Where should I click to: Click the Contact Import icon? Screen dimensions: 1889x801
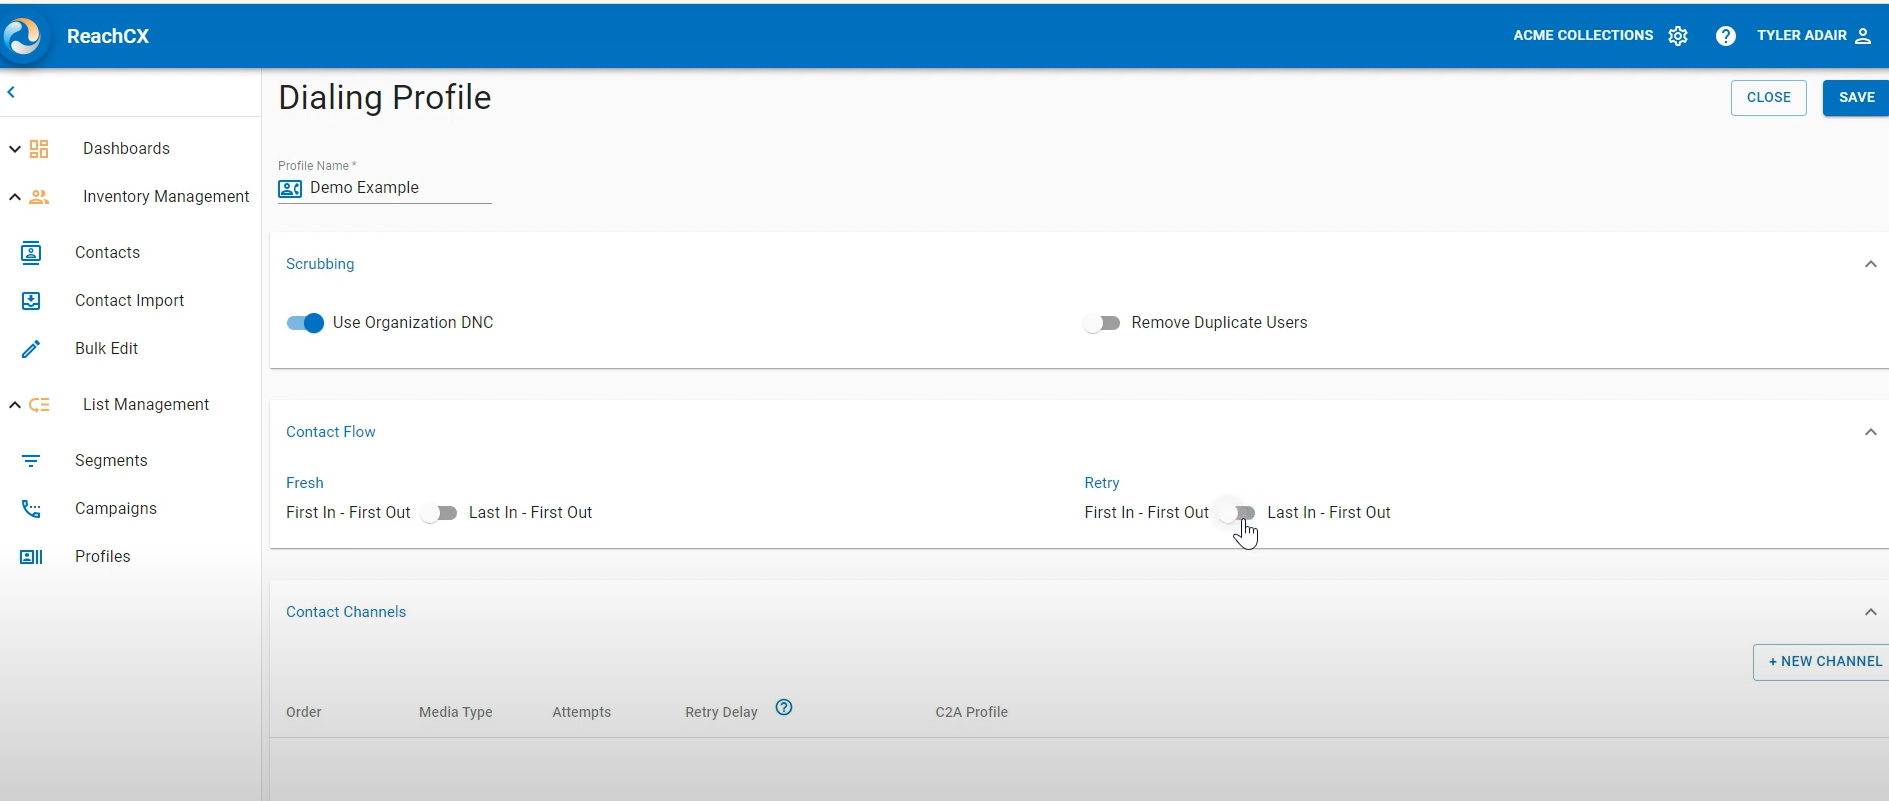click(x=31, y=301)
